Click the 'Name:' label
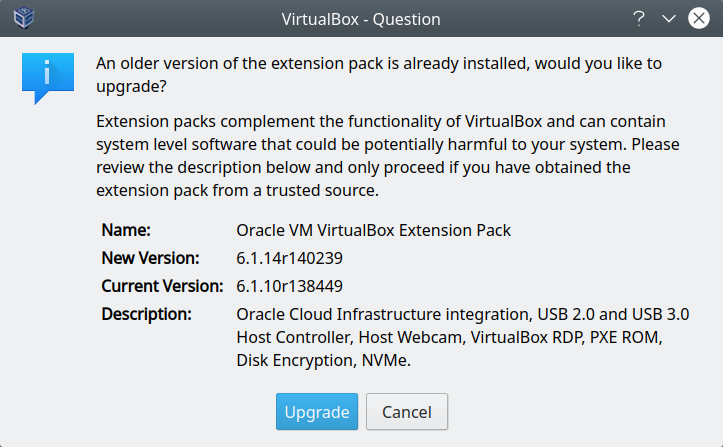723x447 pixels. click(126, 230)
